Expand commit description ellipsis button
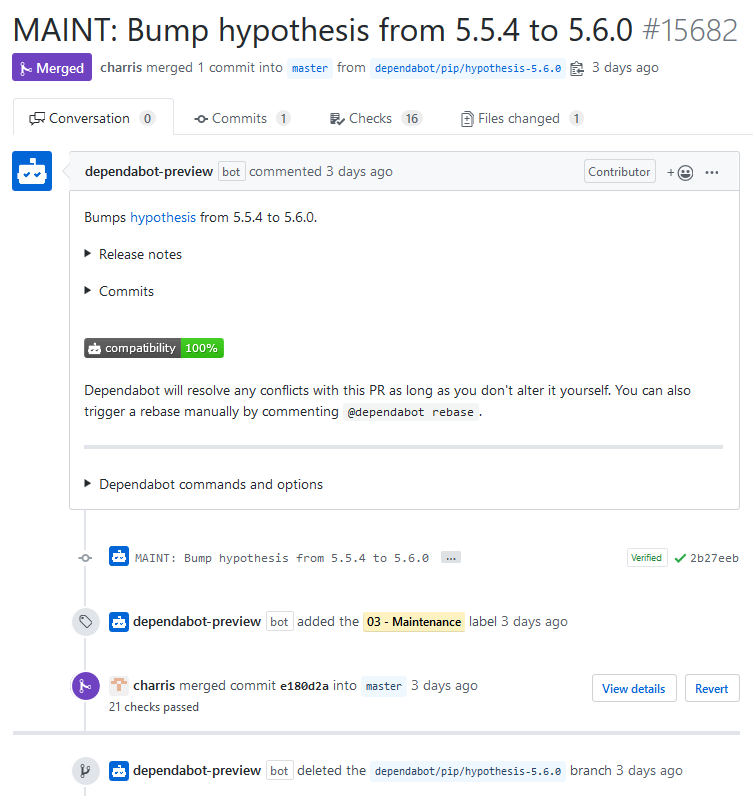Image resolution: width=753 pixels, height=796 pixels. coord(451,558)
